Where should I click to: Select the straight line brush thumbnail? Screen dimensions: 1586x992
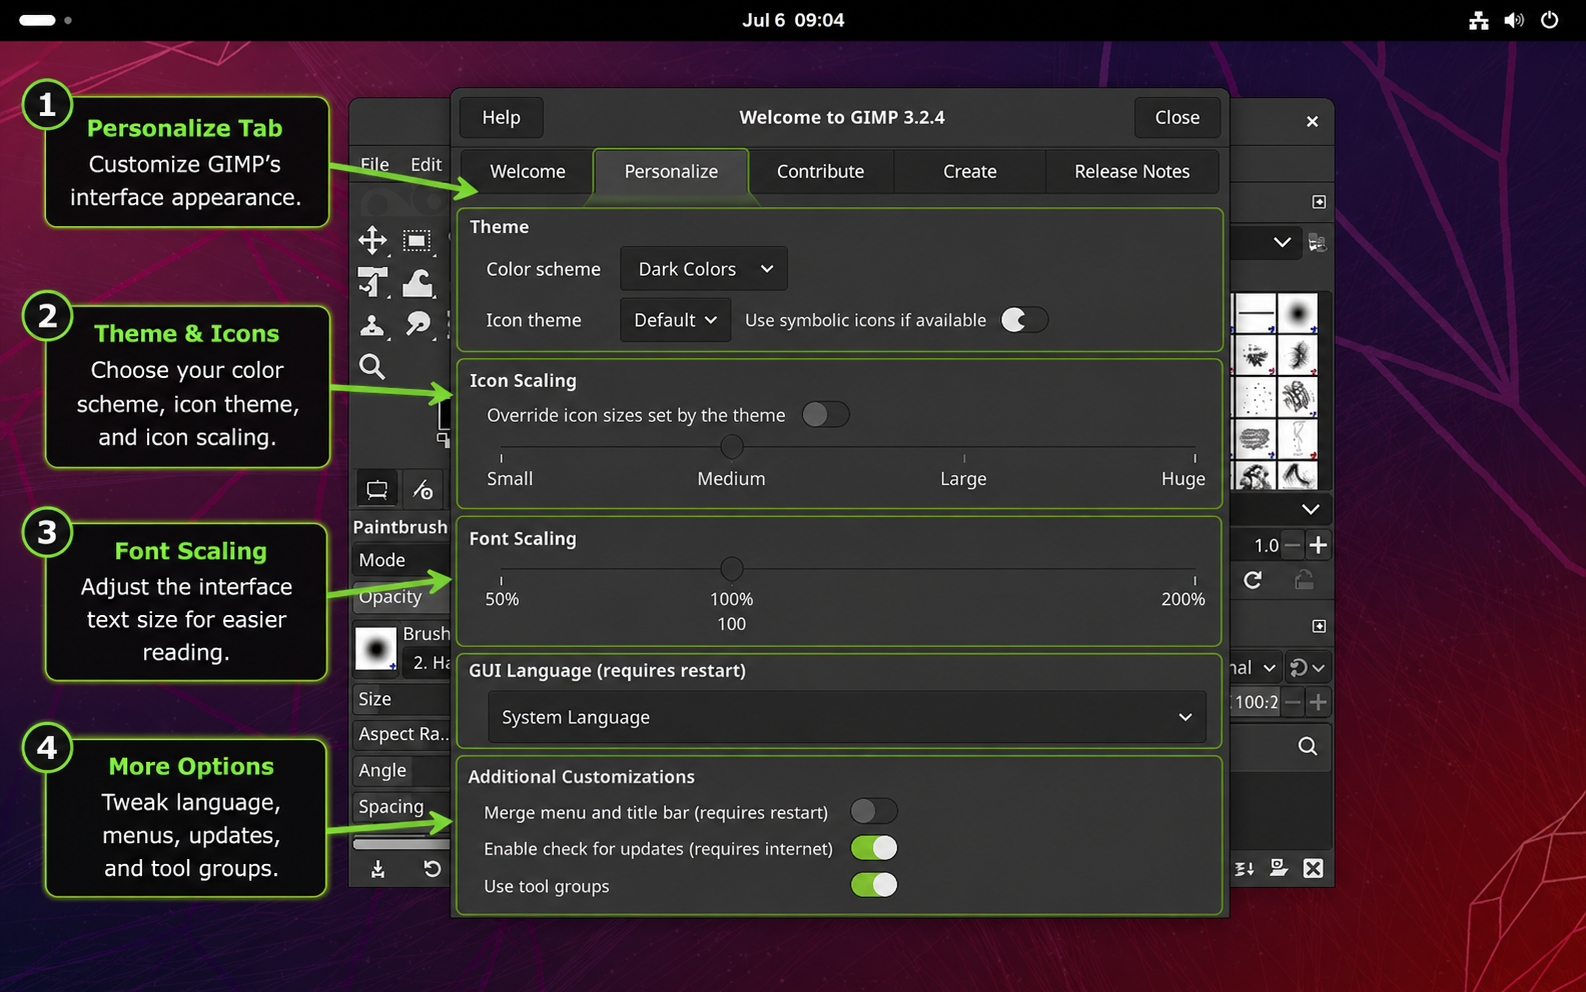pos(1255,314)
